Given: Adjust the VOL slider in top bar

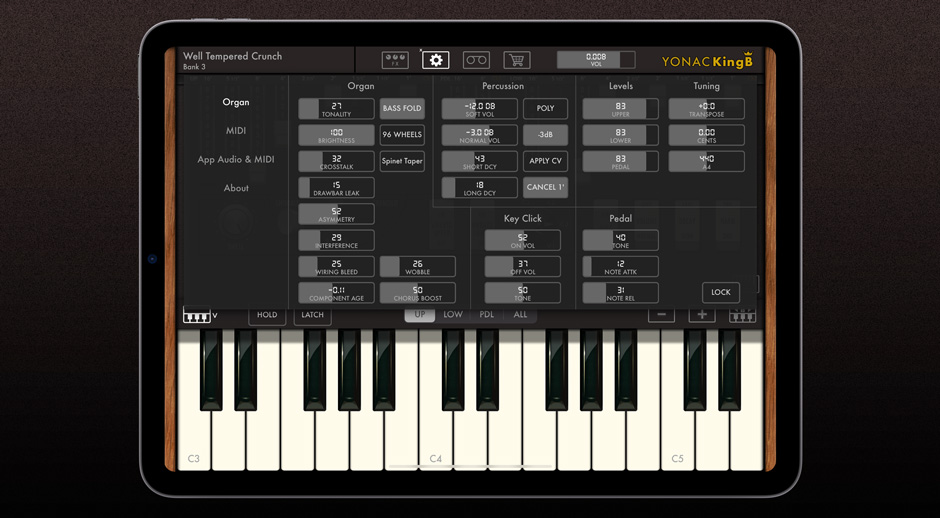Looking at the screenshot, I should point(596,60).
